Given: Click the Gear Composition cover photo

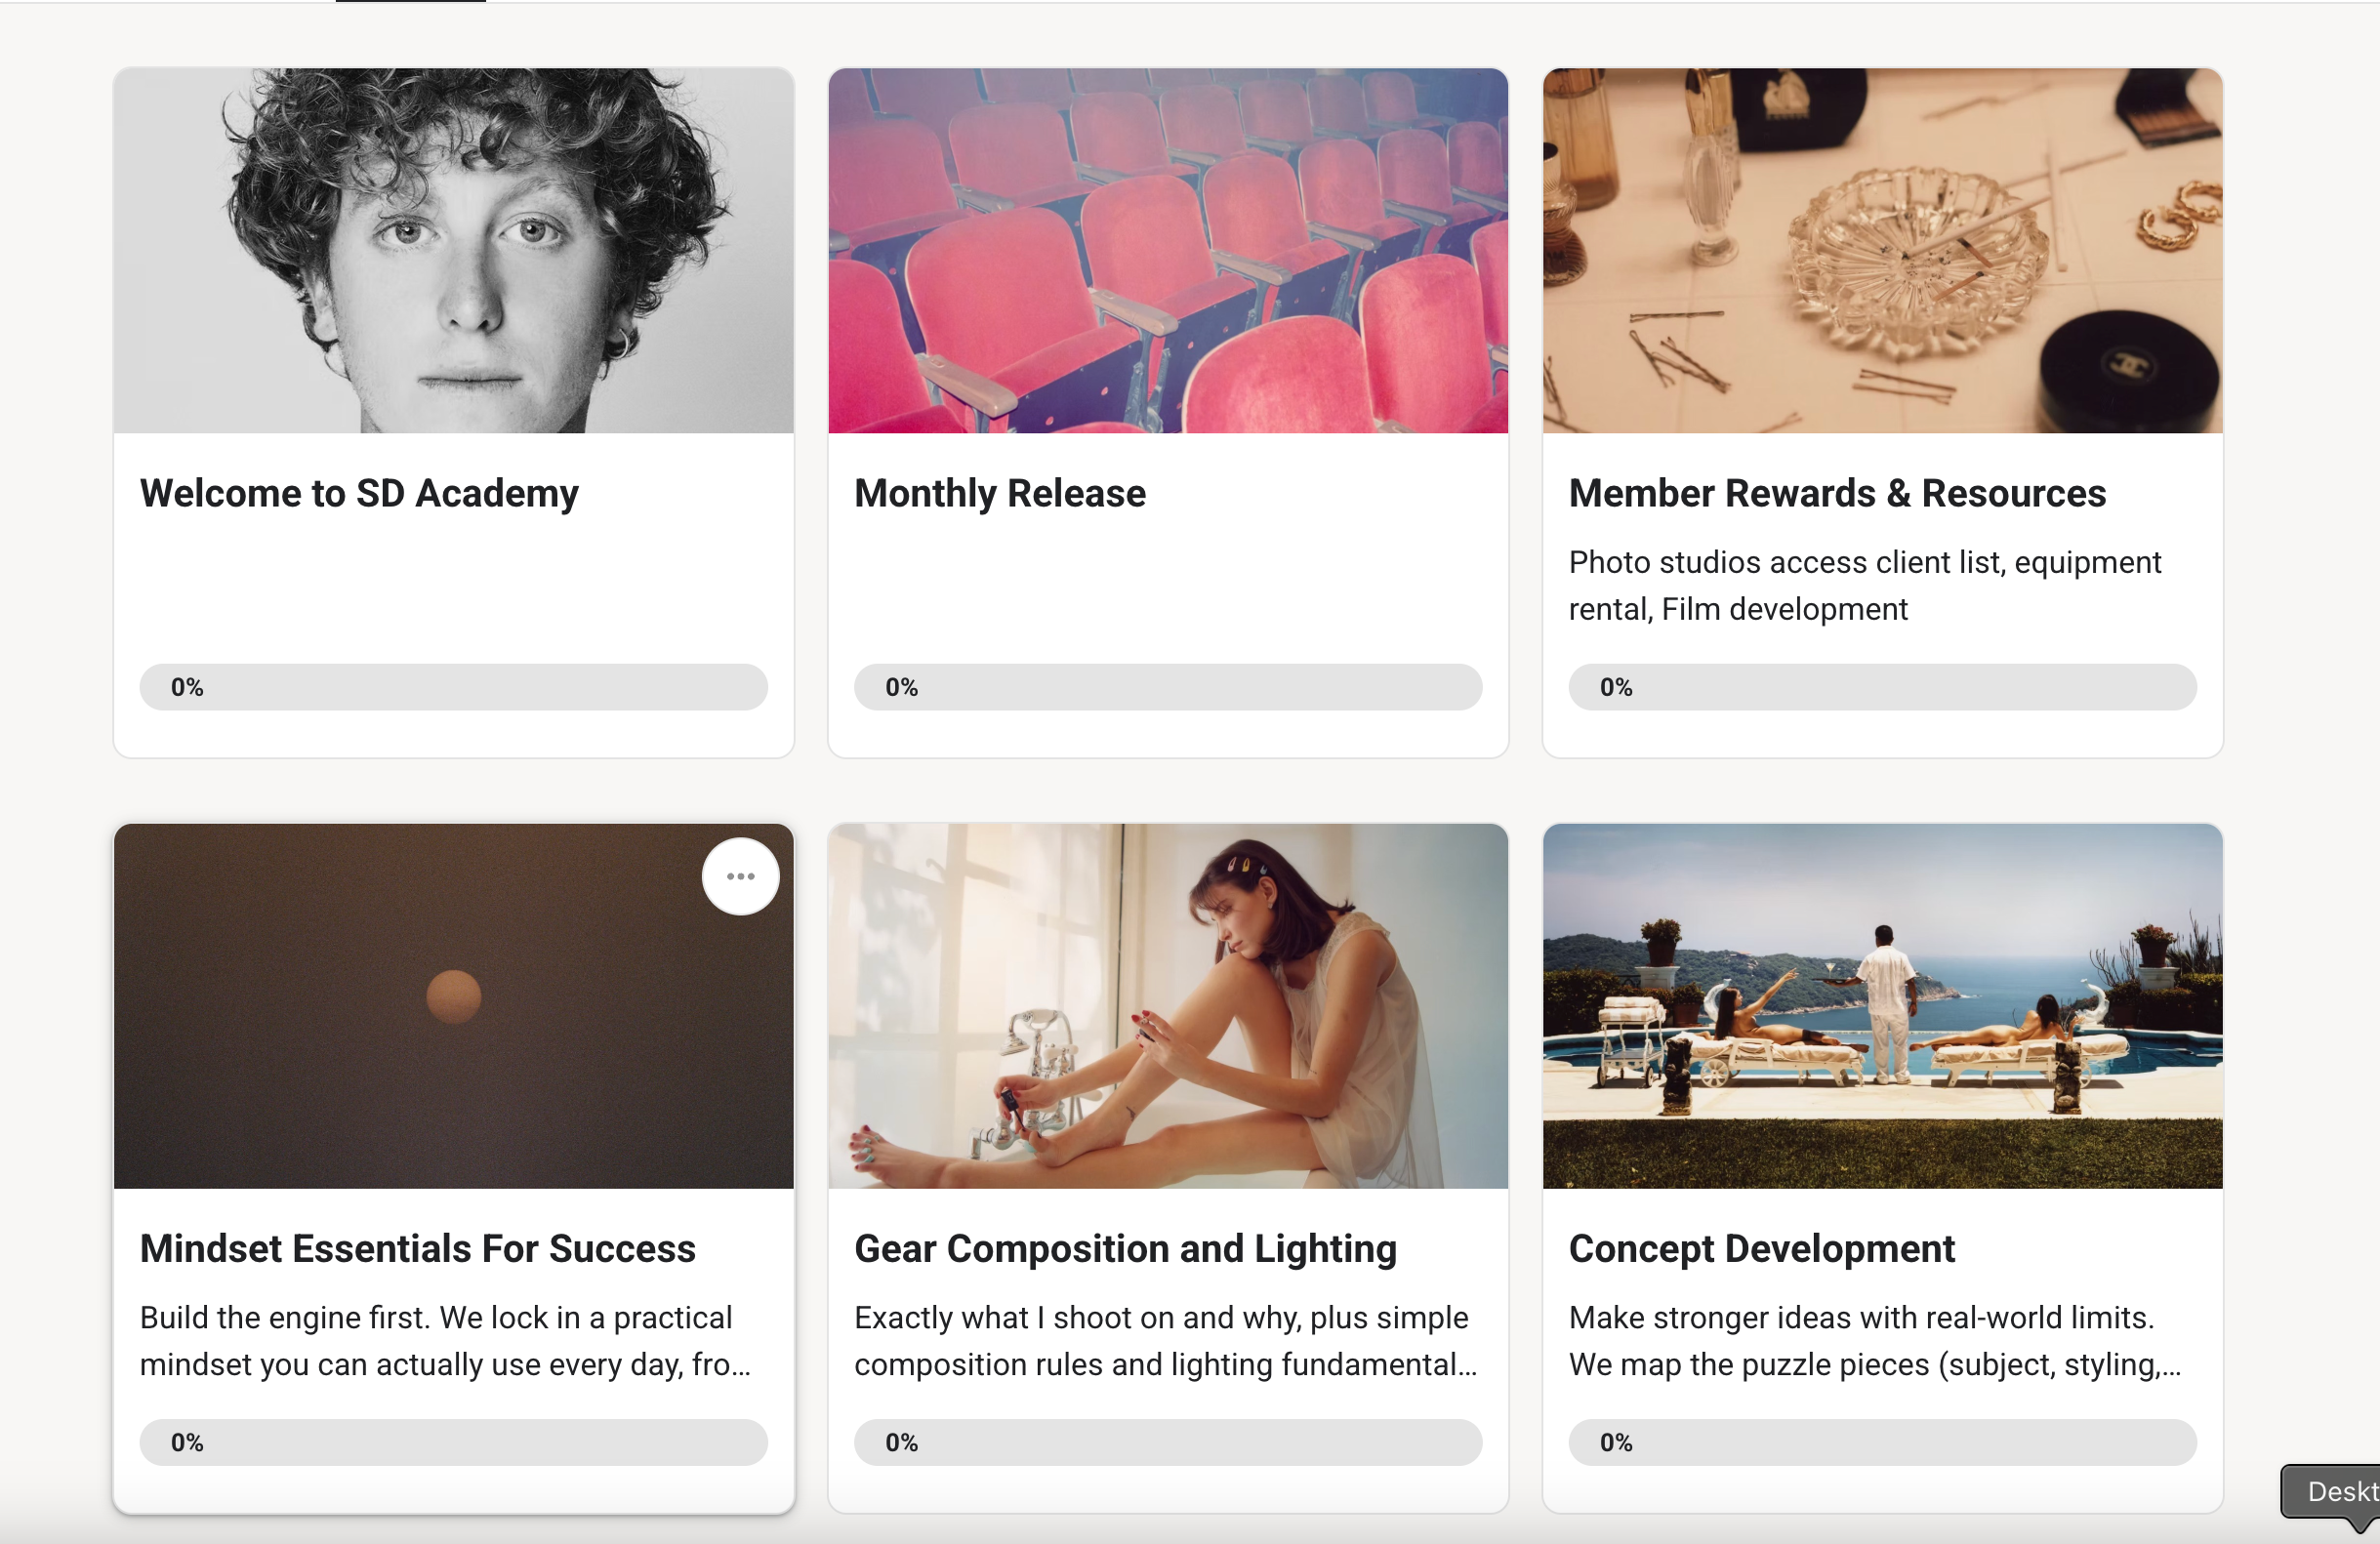Looking at the screenshot, I should tap(1167, 1010).
